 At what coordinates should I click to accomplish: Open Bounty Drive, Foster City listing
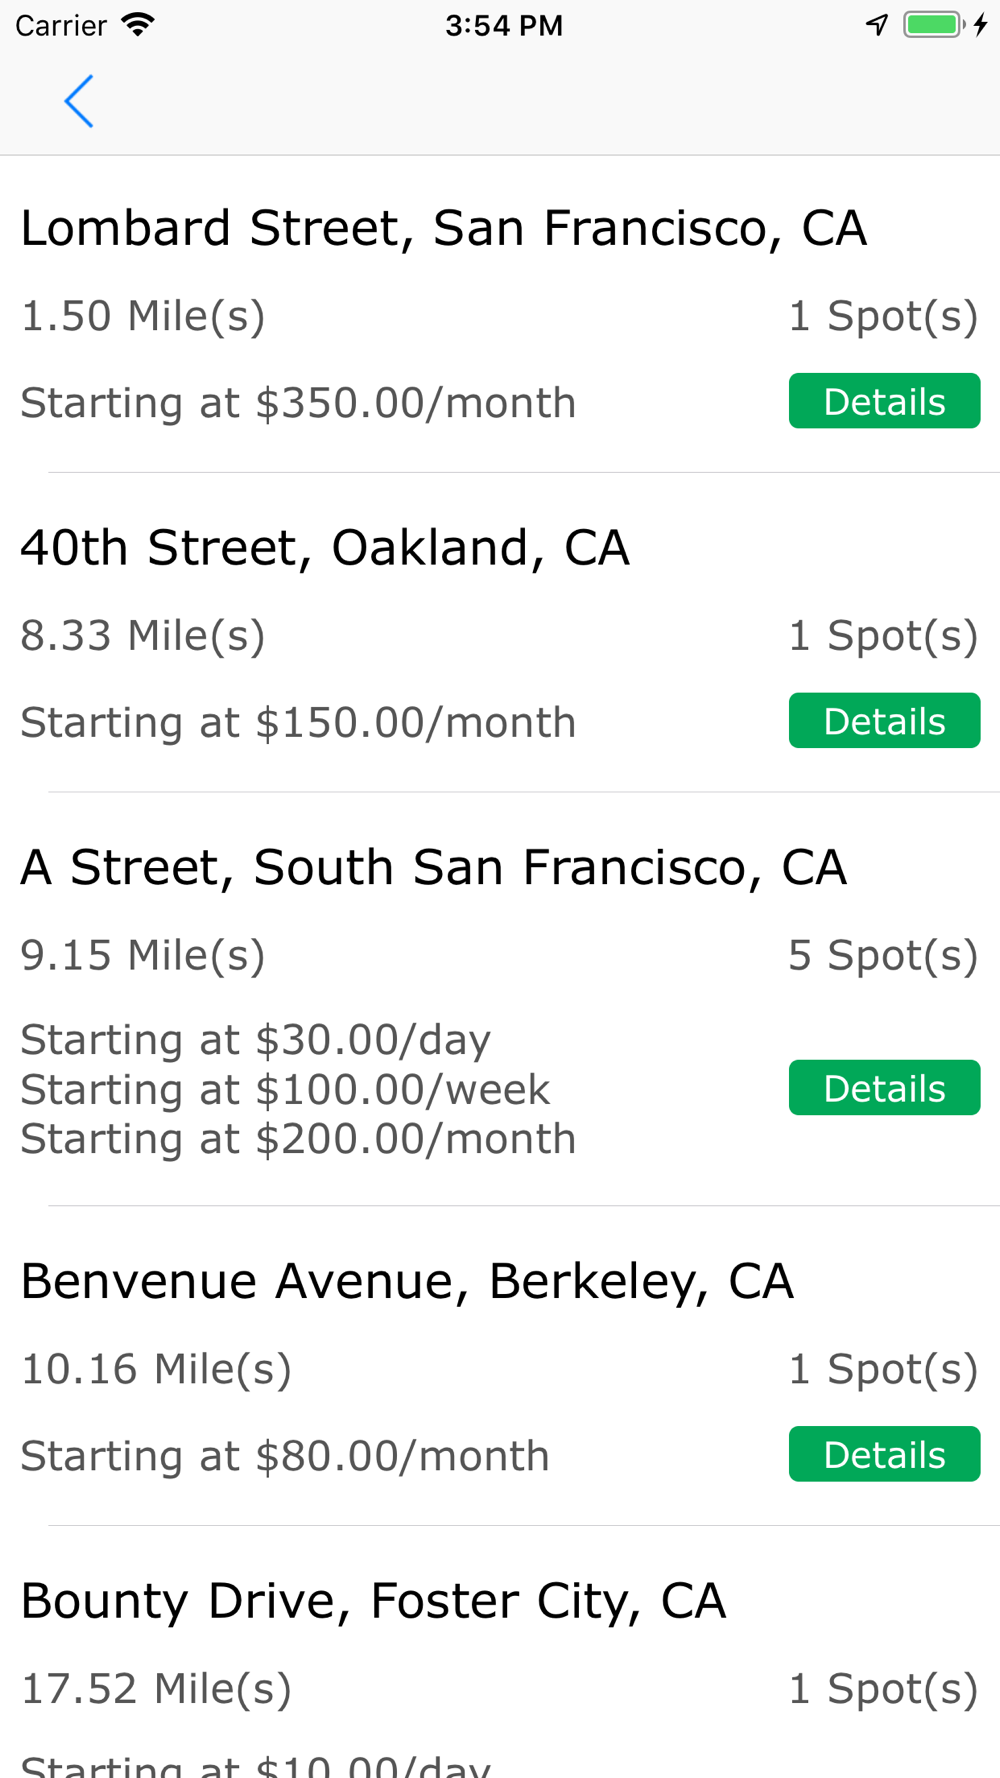pyautogui.click(x=373, y=1601)
